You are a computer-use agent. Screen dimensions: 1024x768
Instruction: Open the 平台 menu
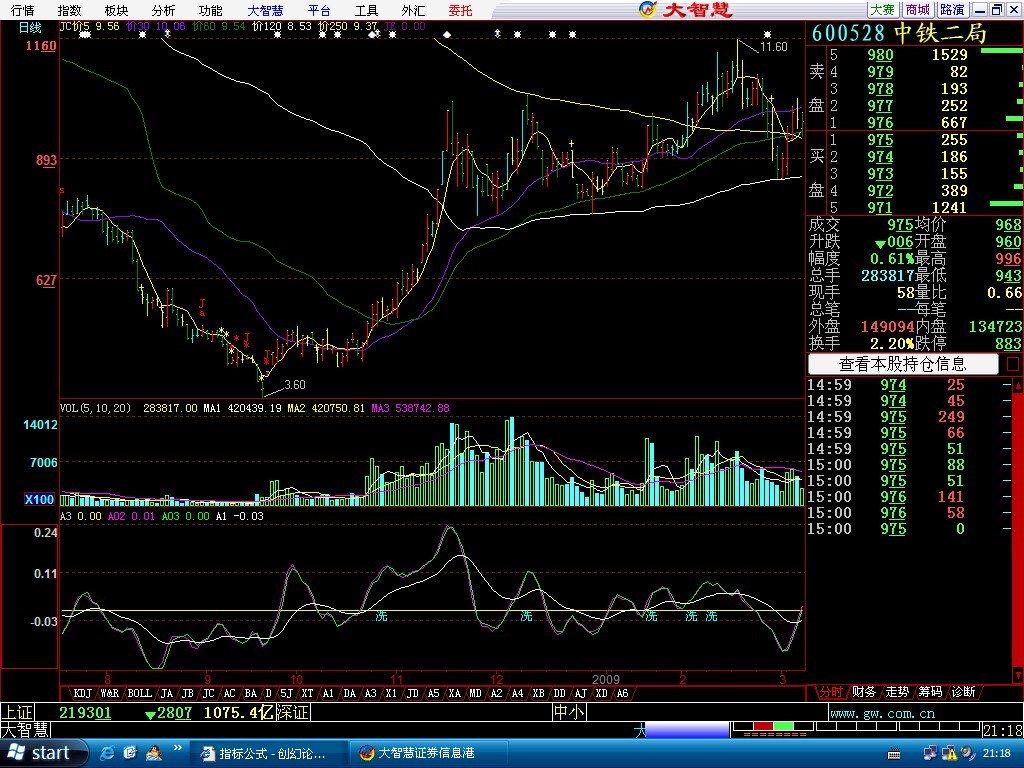(319, 10)
